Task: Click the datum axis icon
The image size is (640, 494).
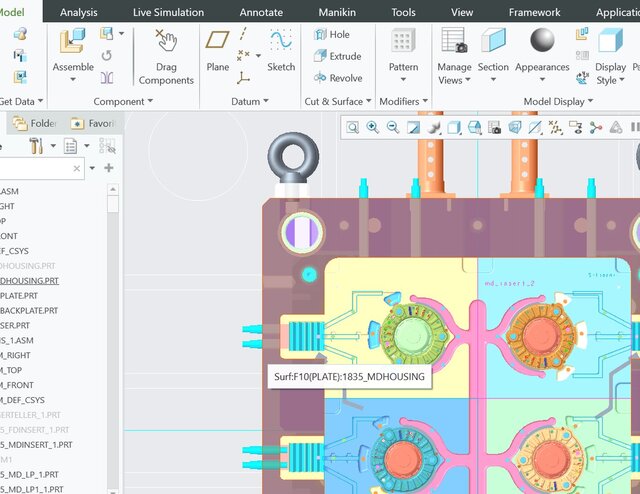Action: (x=243, y=33)
